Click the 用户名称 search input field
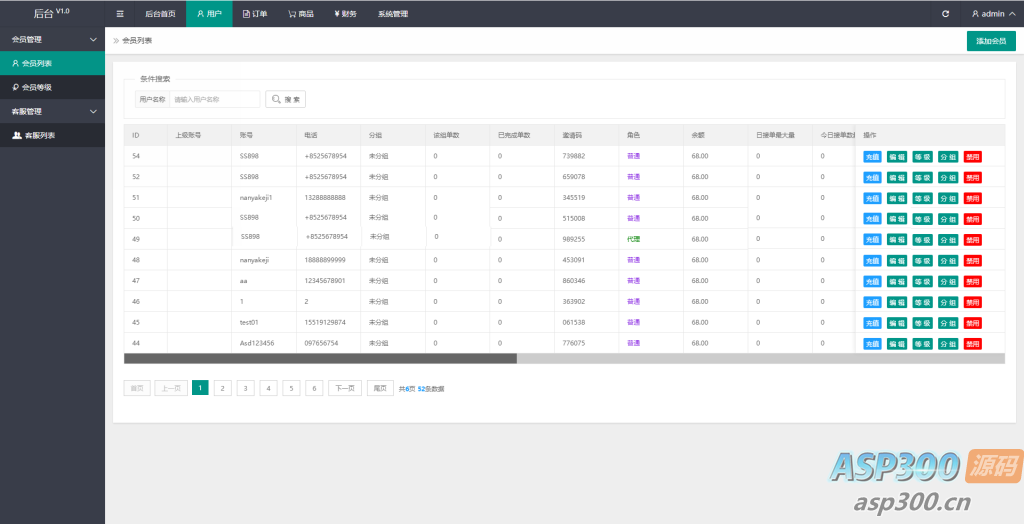The height and width of the screenshot is (524, 1024). click(x=214, y=100)
